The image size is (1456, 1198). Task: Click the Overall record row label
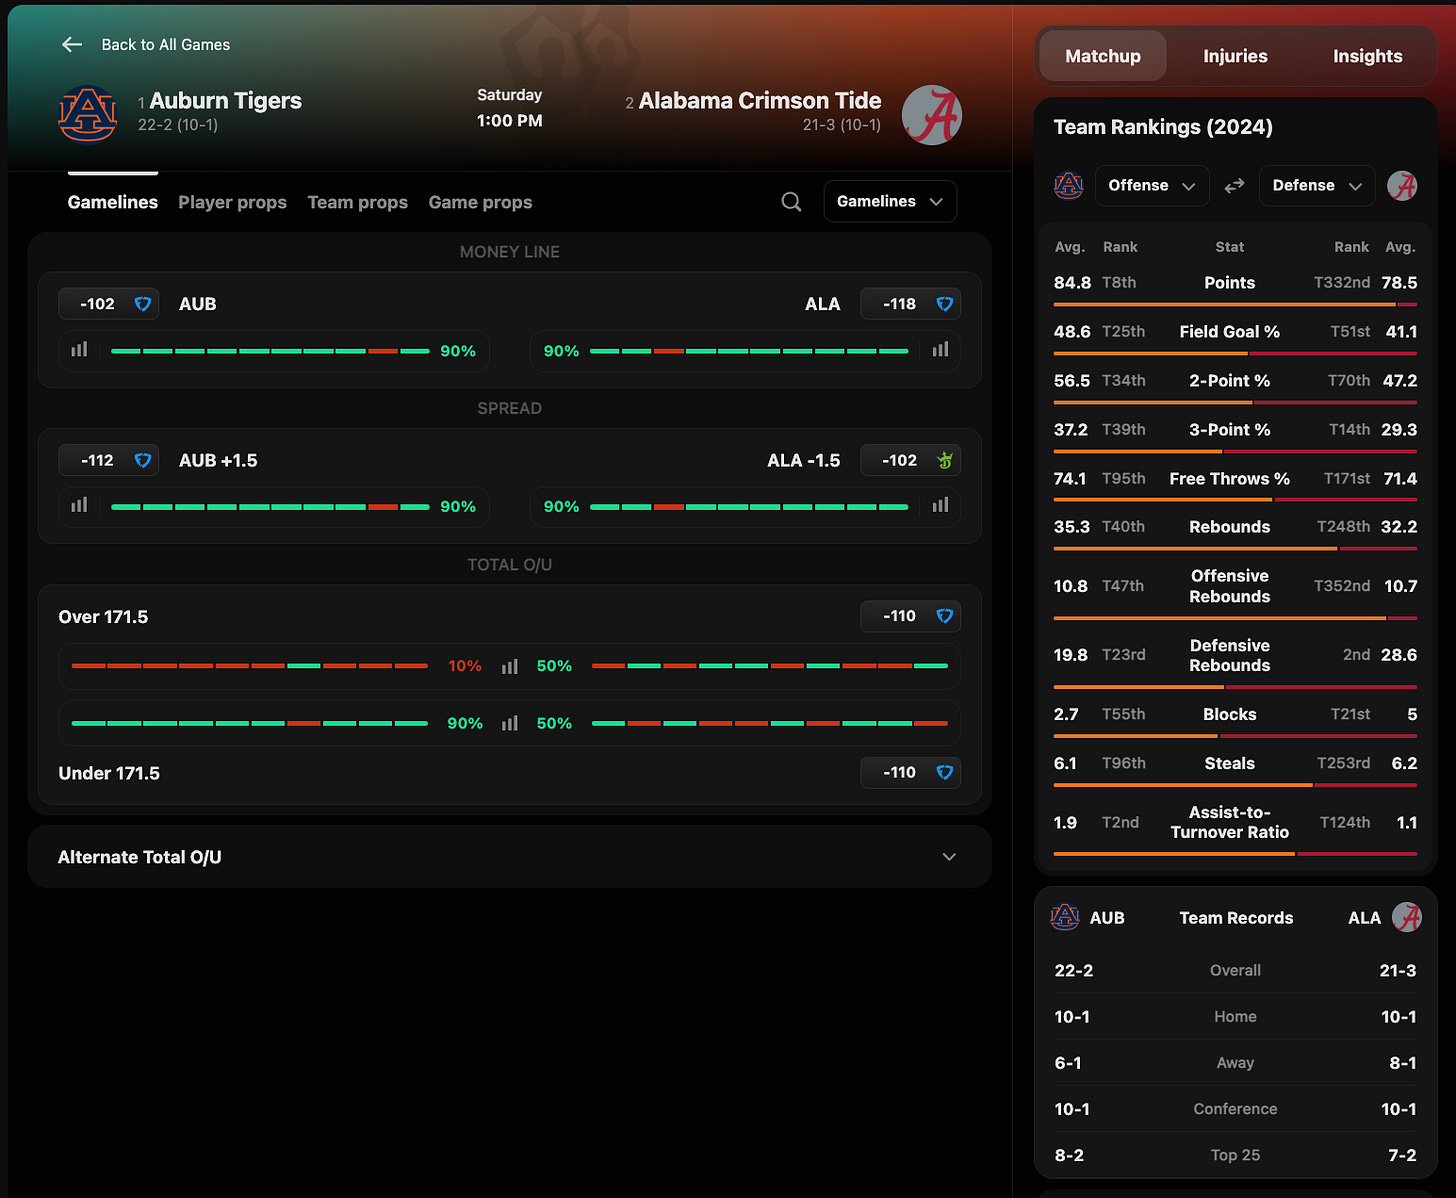[x=1235, y=970]
